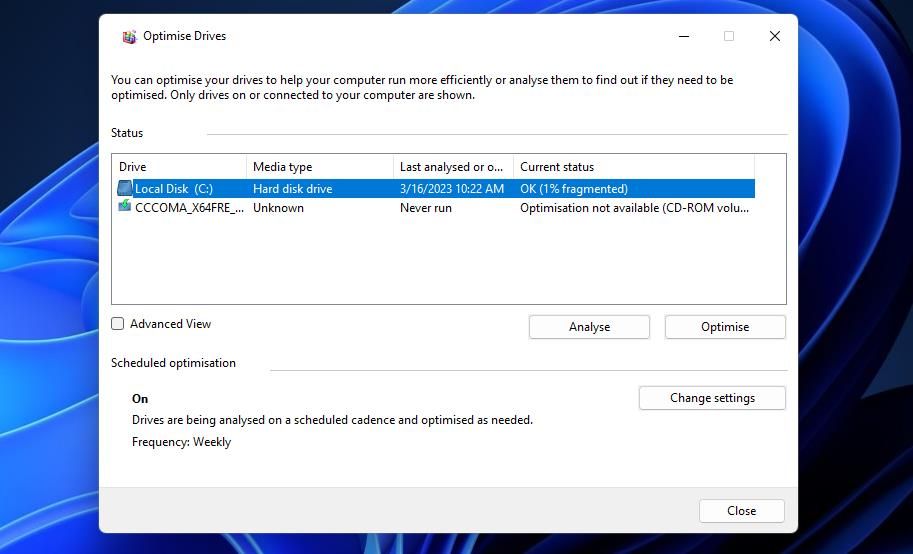913x554 pixels.
Task: Click the Frequency: Weekly text
Action: point(181,442)
